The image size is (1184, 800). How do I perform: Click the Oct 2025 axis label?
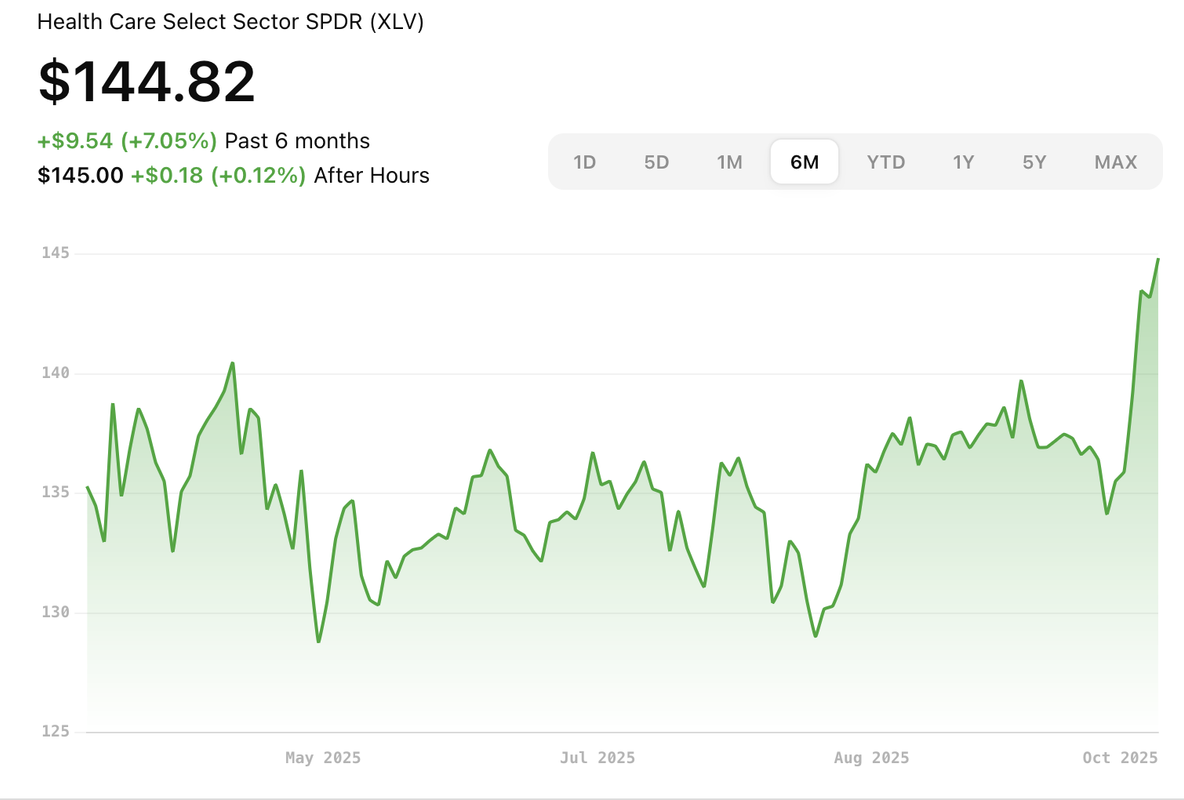(1120, 758)
